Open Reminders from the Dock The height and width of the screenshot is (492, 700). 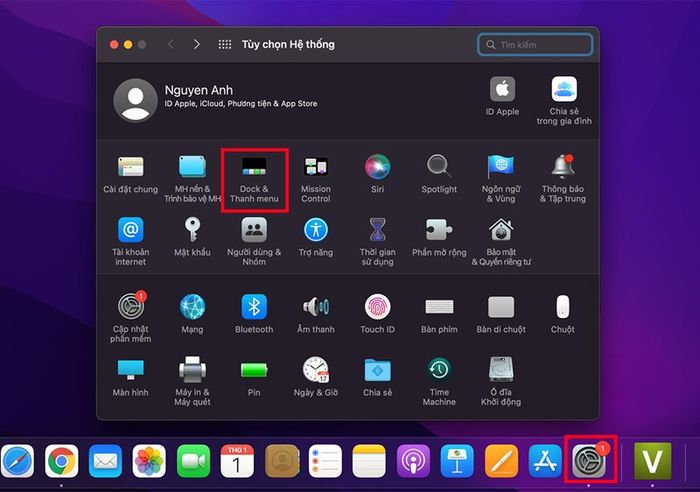point(325,461)
